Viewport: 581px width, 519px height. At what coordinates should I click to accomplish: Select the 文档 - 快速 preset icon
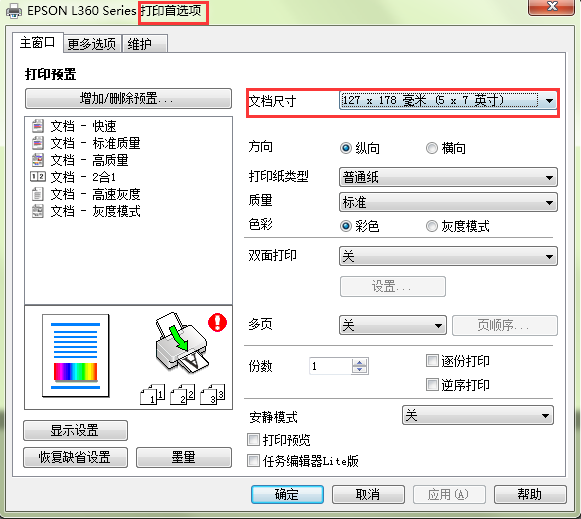click(37, 126)
